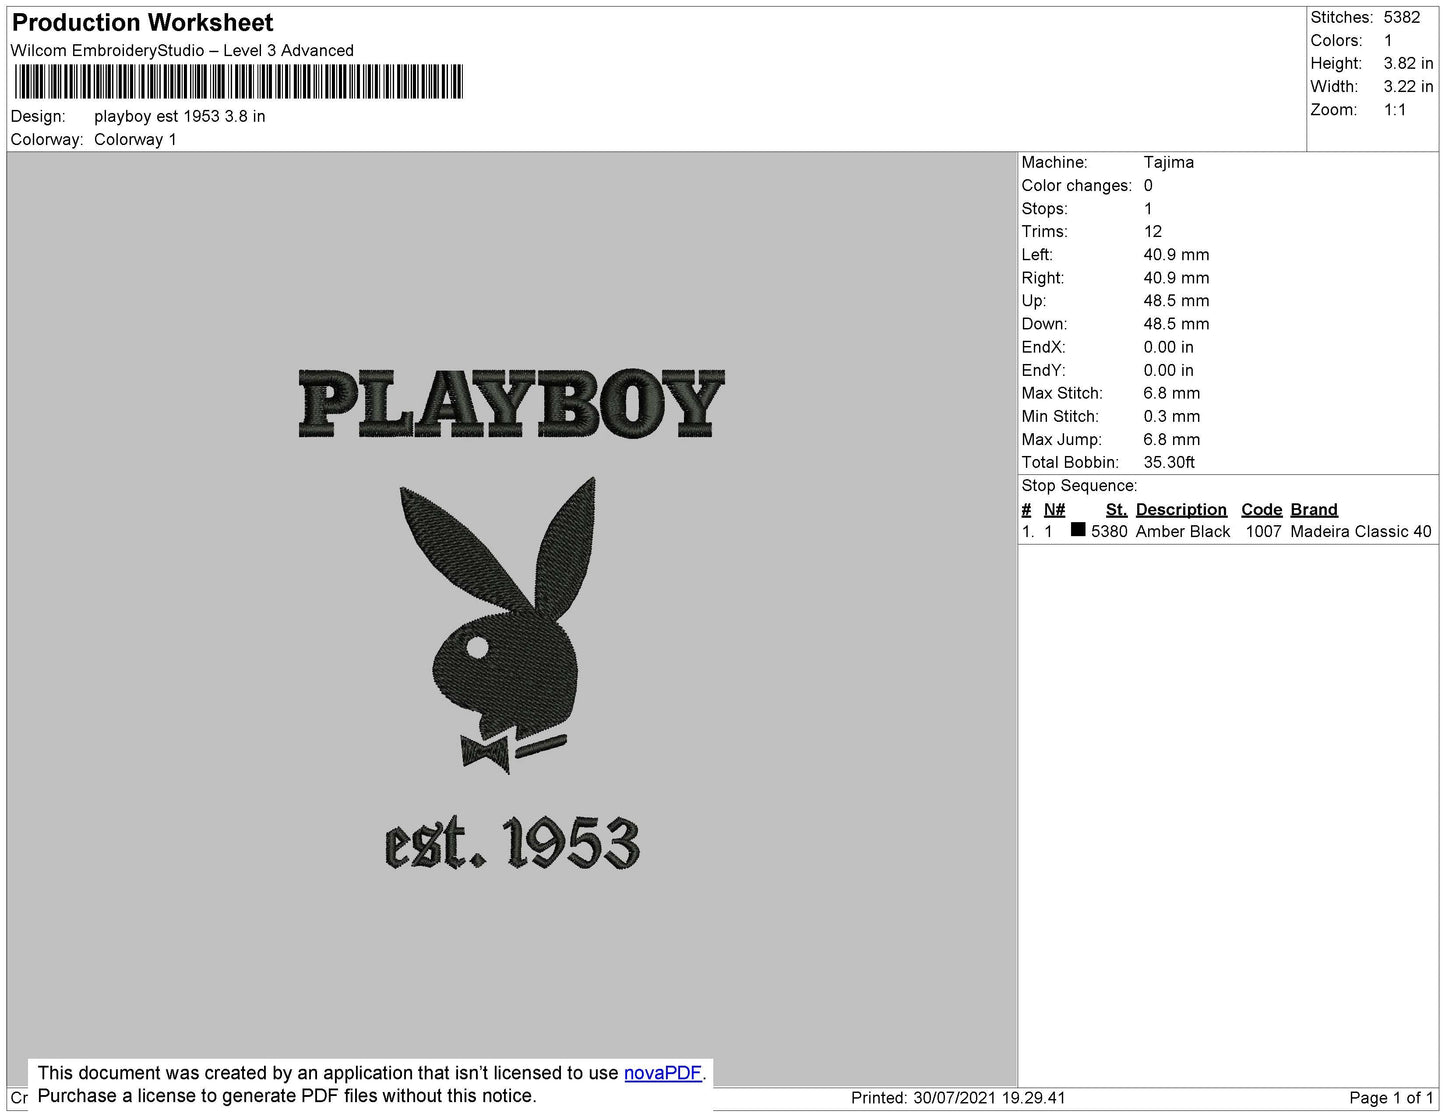
Task: Click the Amber Black color swatch
Action: 1078,530
